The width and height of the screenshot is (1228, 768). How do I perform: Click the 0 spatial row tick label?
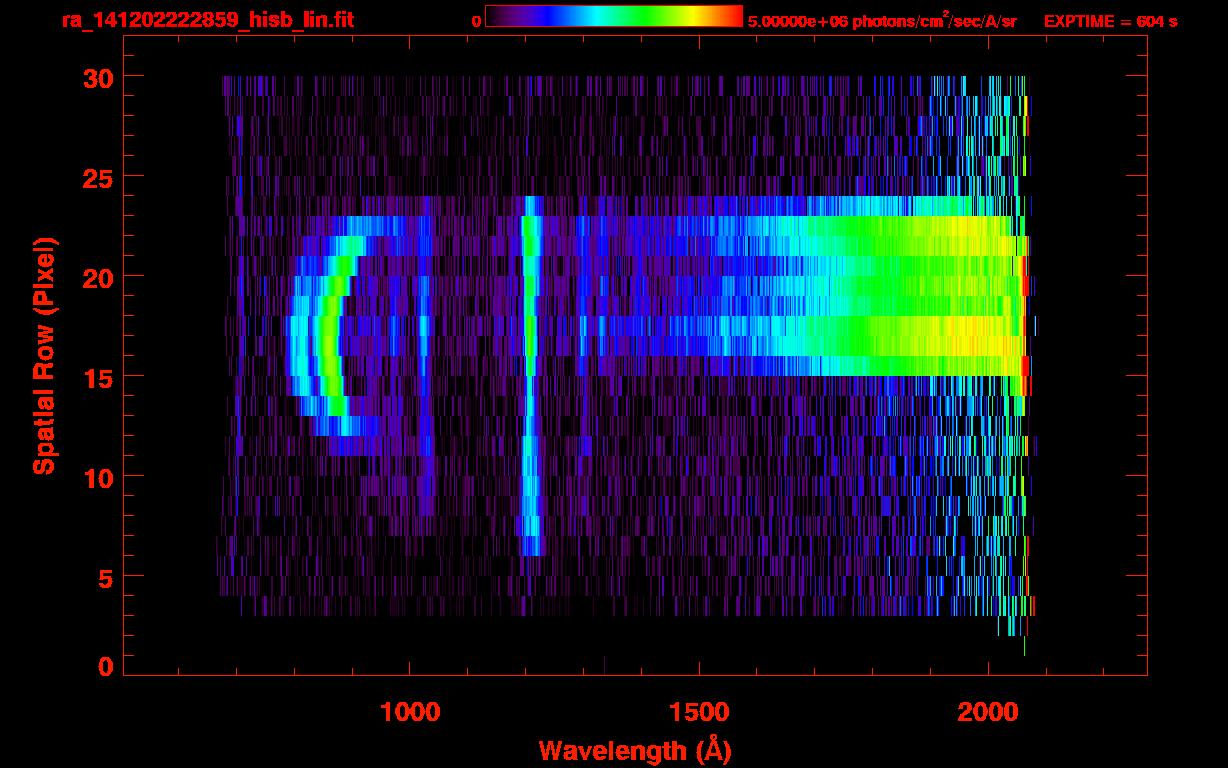click(106, 666)
